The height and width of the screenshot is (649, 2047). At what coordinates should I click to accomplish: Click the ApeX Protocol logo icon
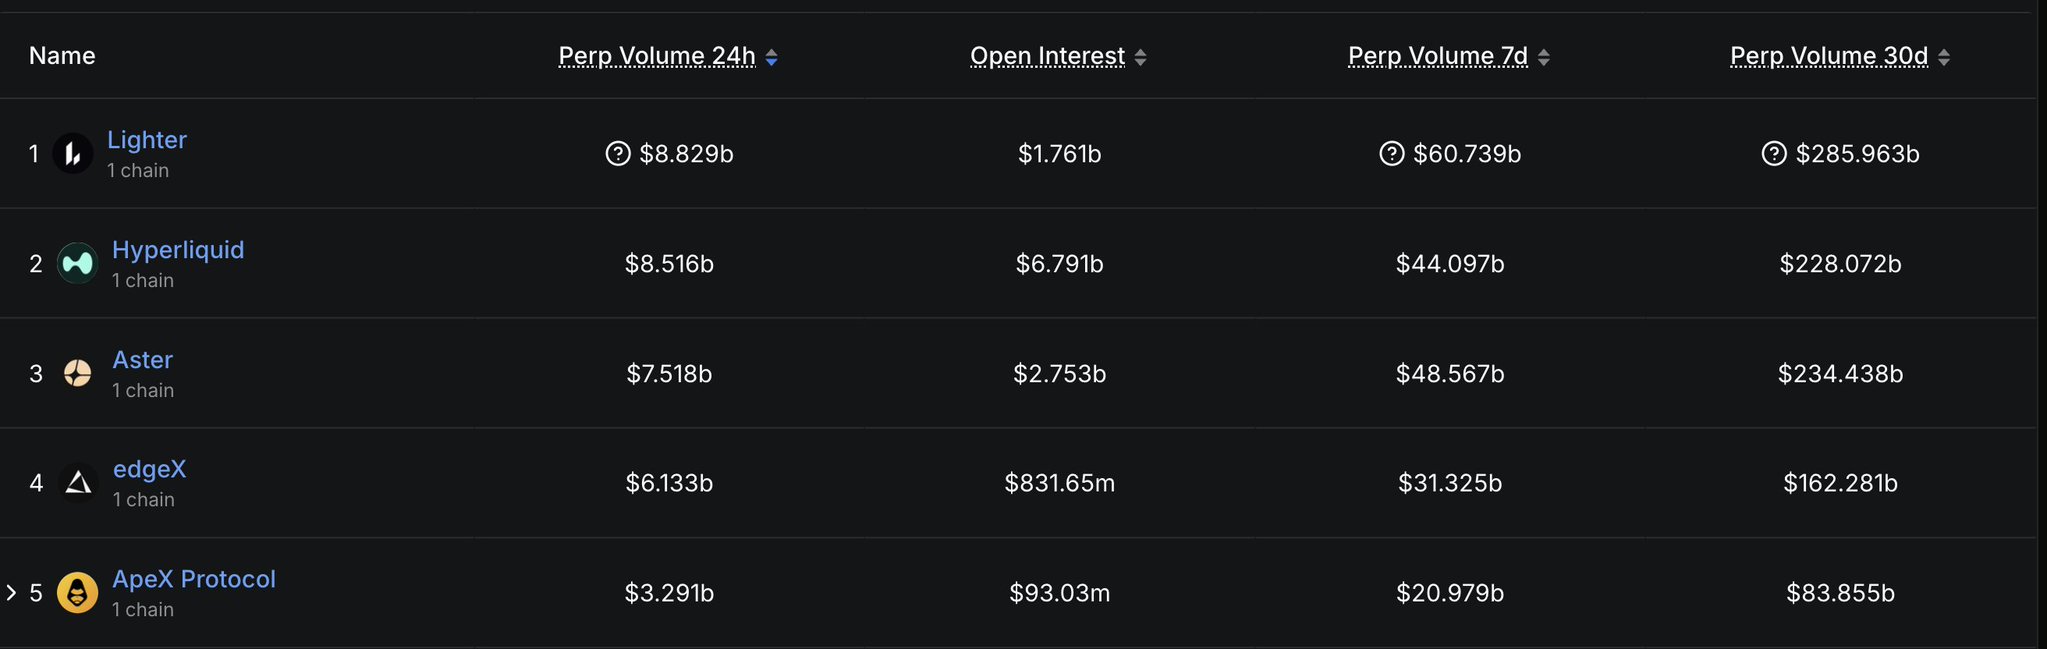pos(77,593)
